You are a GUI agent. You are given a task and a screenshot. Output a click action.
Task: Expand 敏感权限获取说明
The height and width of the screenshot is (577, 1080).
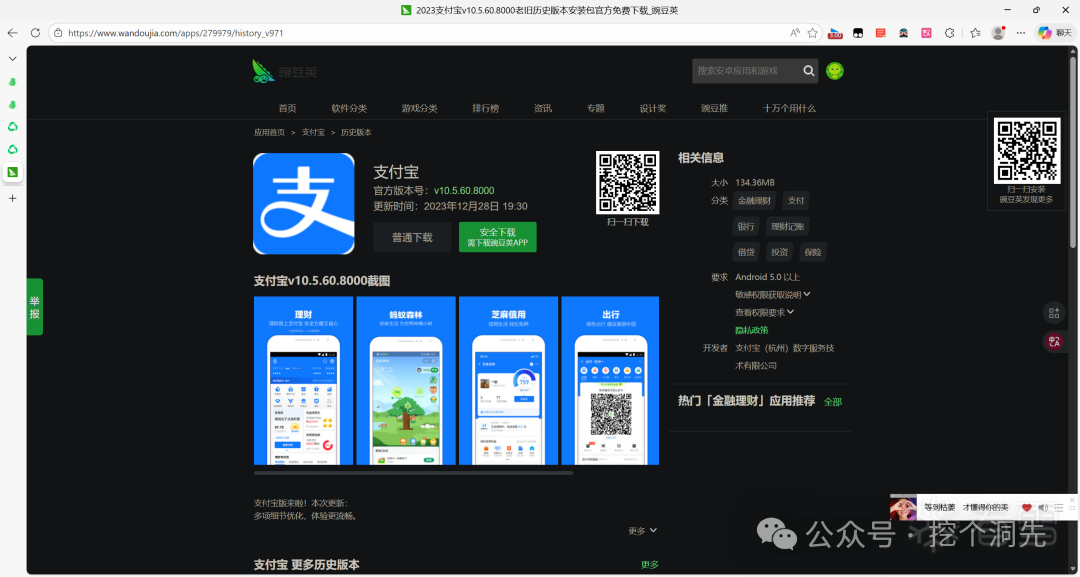pyautogui.click(x=773, y=295)
